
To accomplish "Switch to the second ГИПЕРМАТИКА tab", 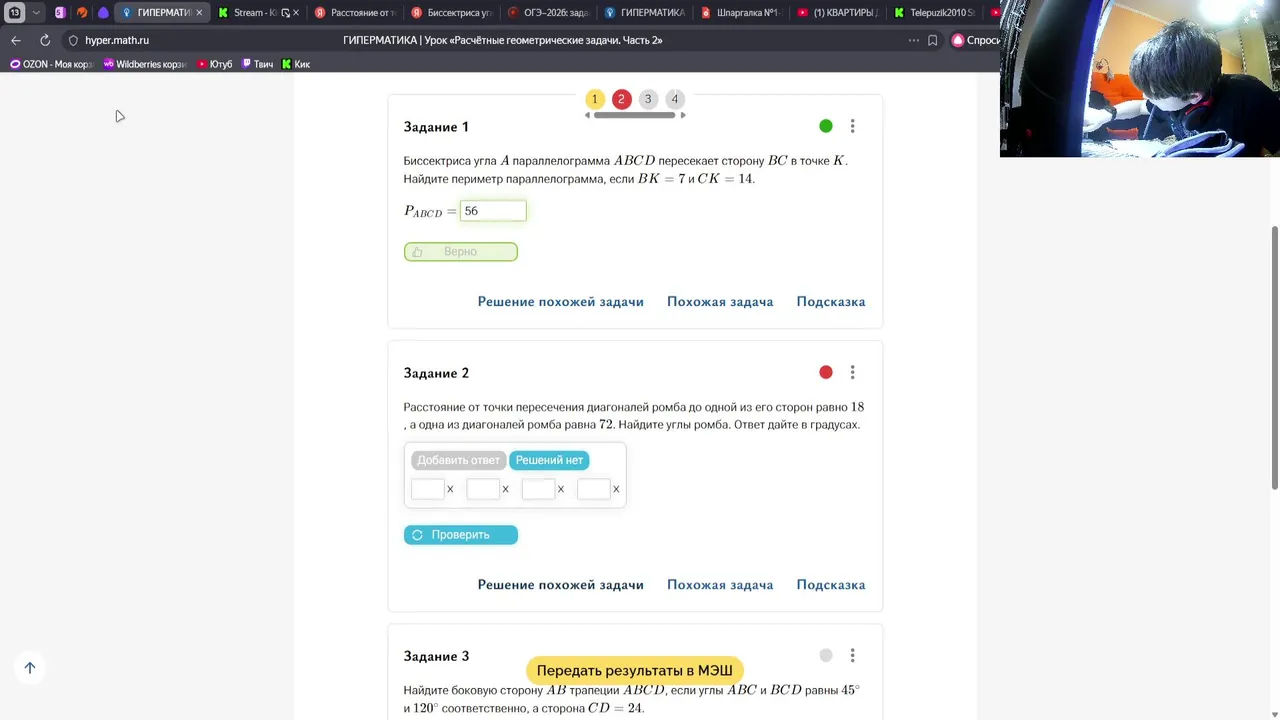I will (645, 13).
